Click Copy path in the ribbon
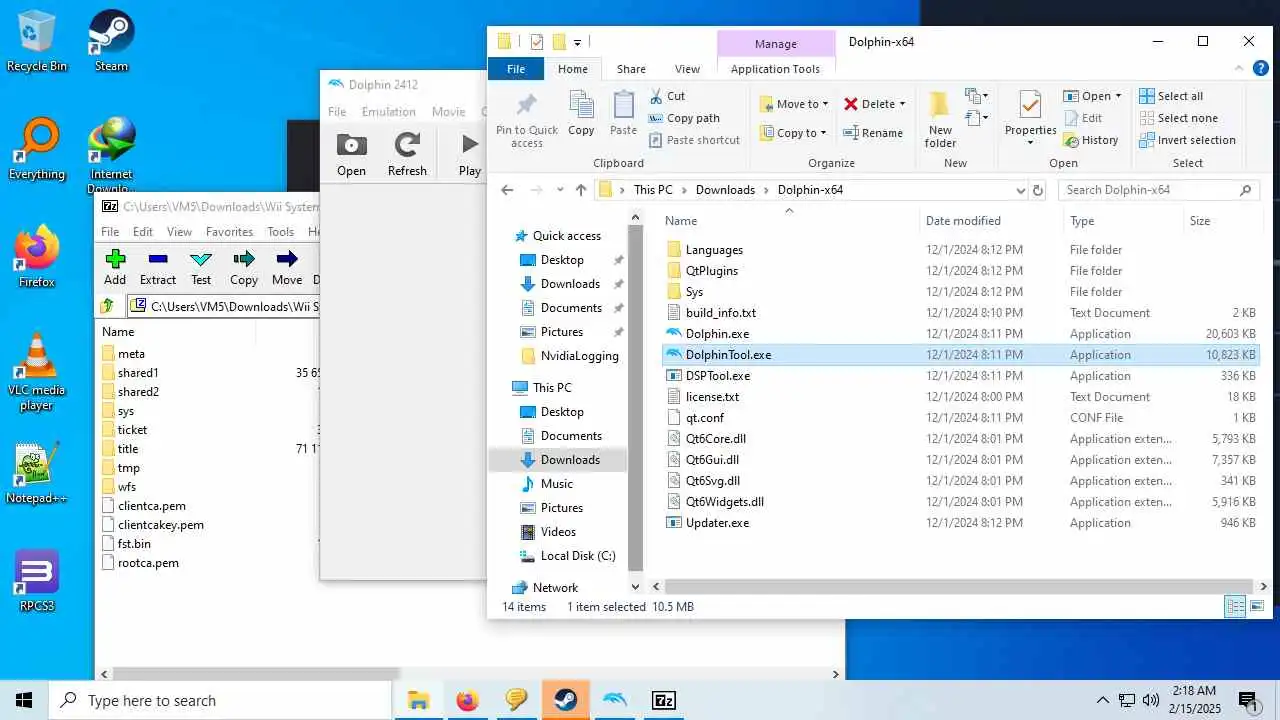Screen dimensions: 1280x720 click(x=684, y=118)
